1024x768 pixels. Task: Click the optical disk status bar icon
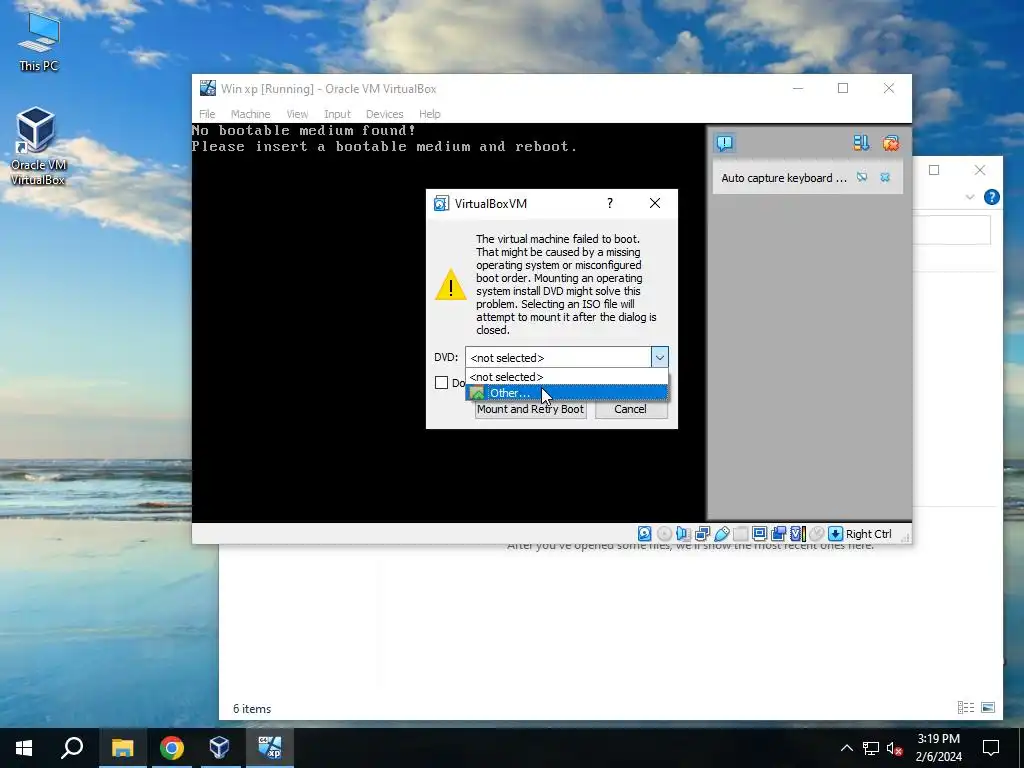(x=664, y=534)
